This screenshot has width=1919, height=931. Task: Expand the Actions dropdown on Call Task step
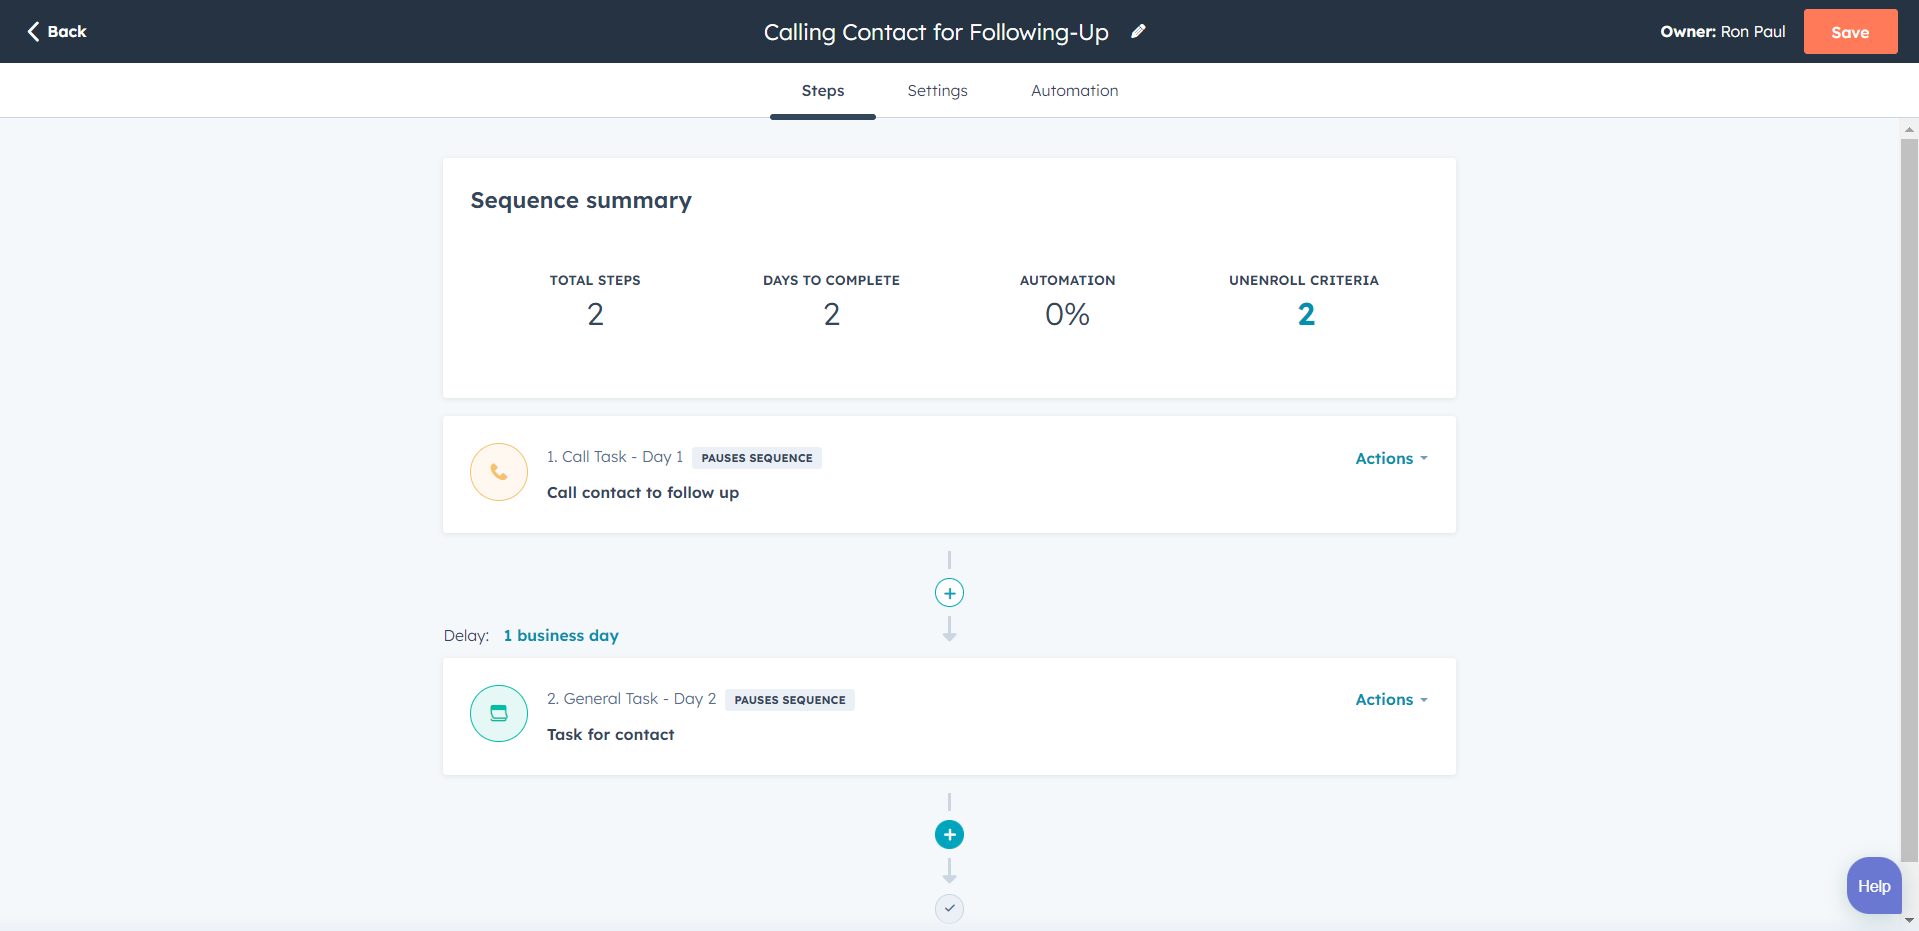point(1390,458)
